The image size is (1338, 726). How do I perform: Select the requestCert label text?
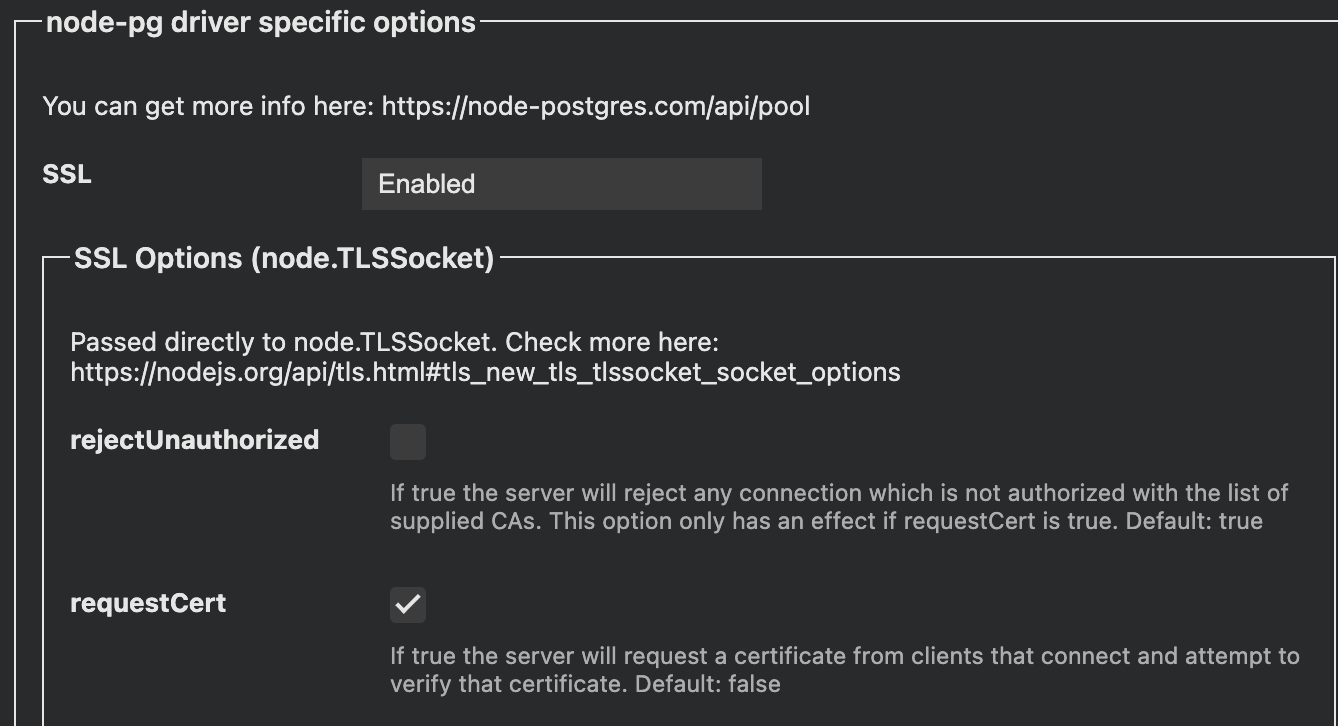tap(148, 603)
